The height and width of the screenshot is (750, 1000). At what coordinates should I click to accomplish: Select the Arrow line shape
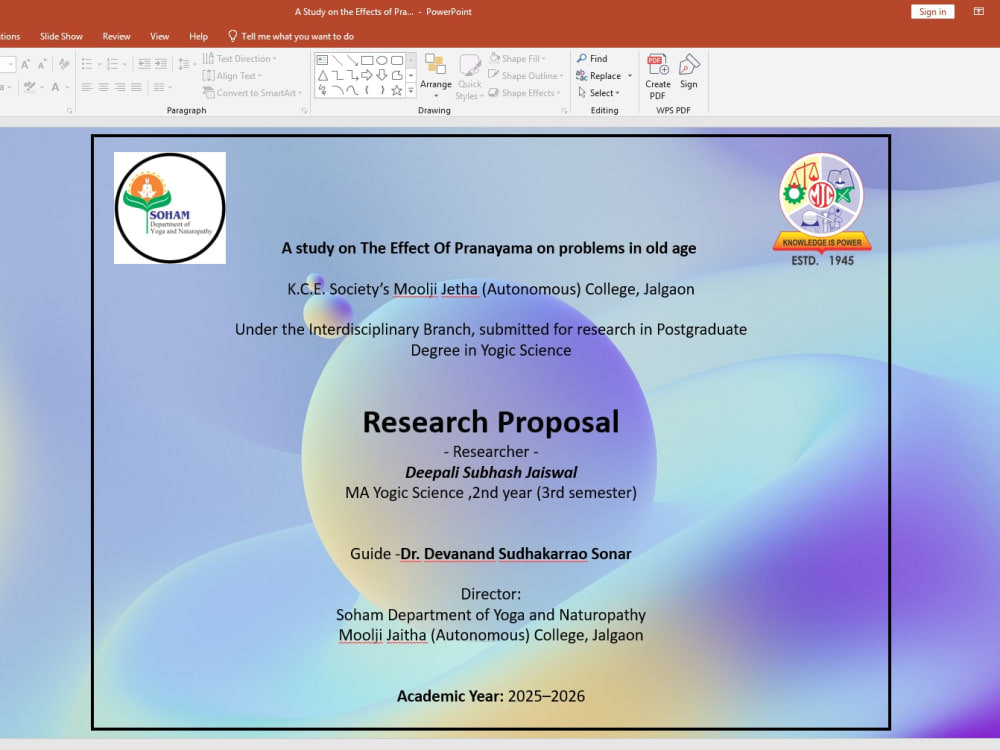pyautogui.click(x=352, y=60)
